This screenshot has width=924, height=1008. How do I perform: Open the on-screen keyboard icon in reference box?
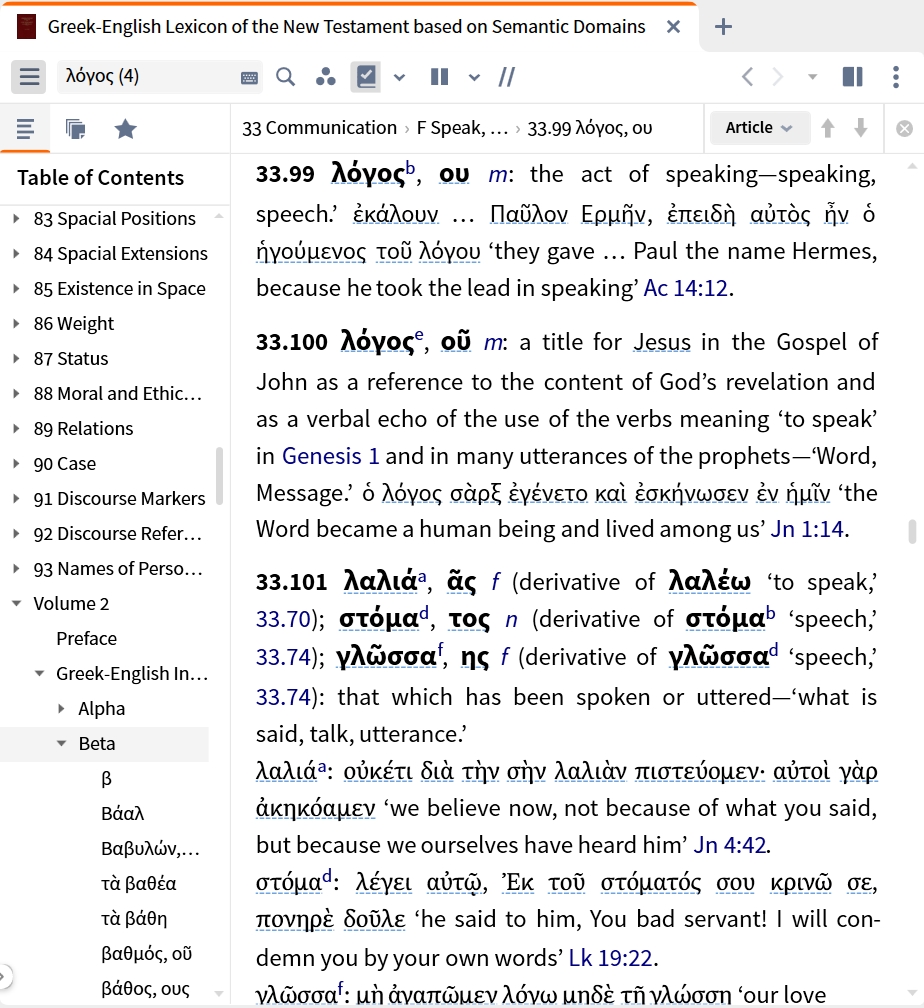click(x=249, y=78)
